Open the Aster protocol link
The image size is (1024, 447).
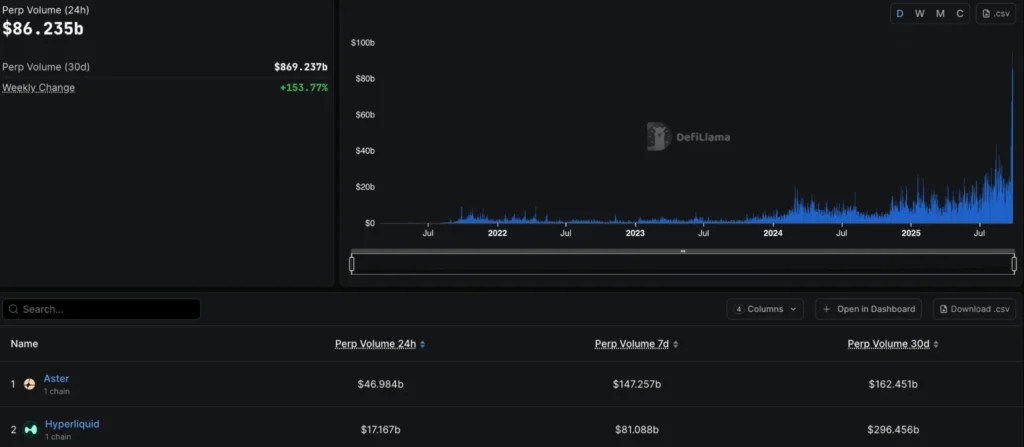tap(56, 378)
